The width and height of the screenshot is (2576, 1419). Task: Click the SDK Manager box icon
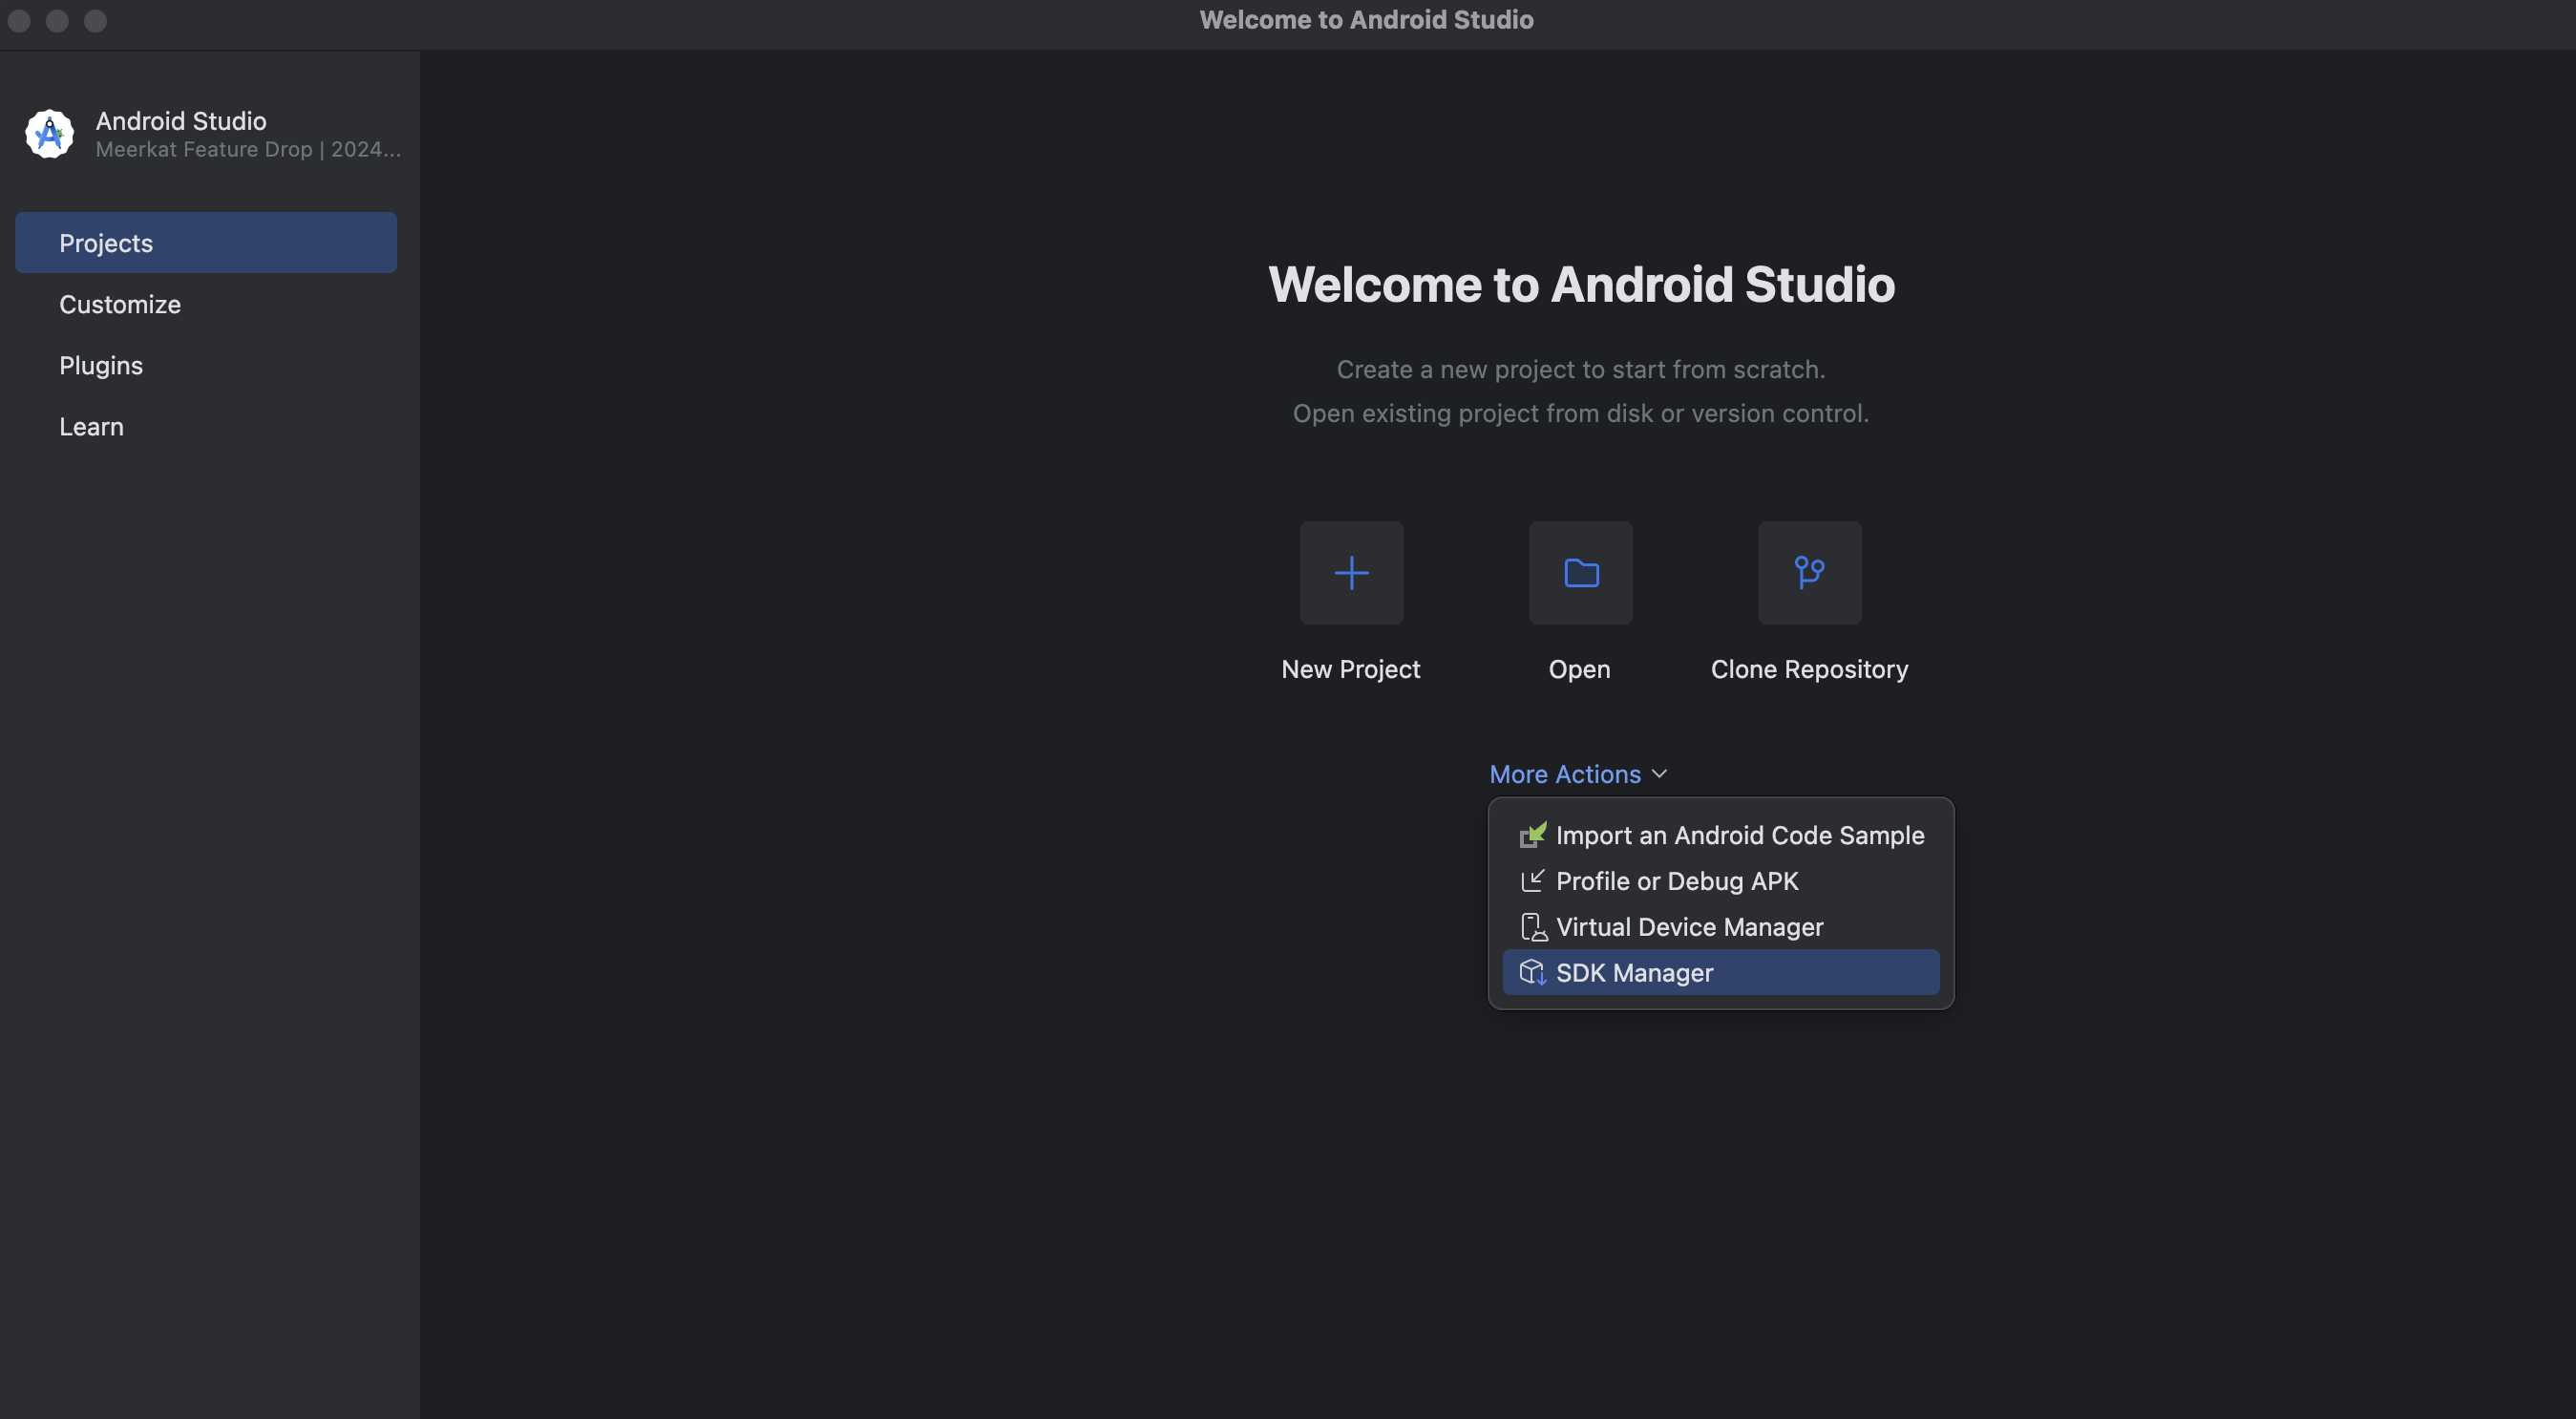tap(1532, 973)
